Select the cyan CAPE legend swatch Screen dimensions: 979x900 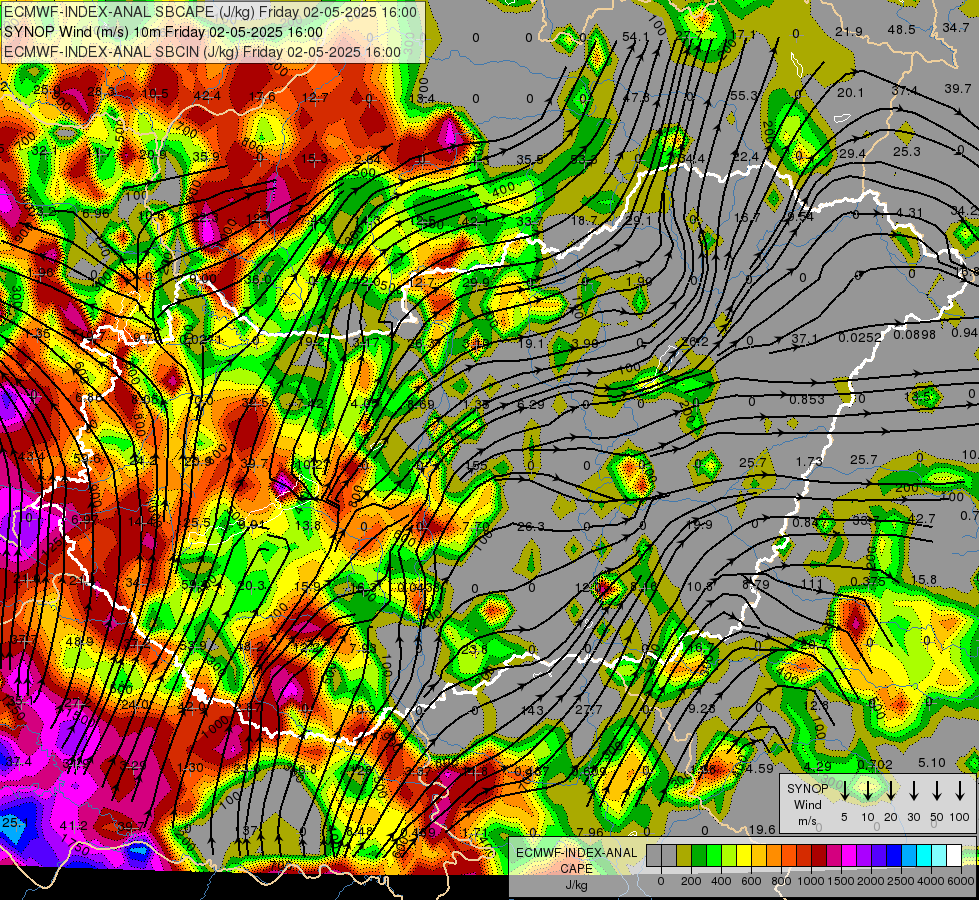point(923,856)
